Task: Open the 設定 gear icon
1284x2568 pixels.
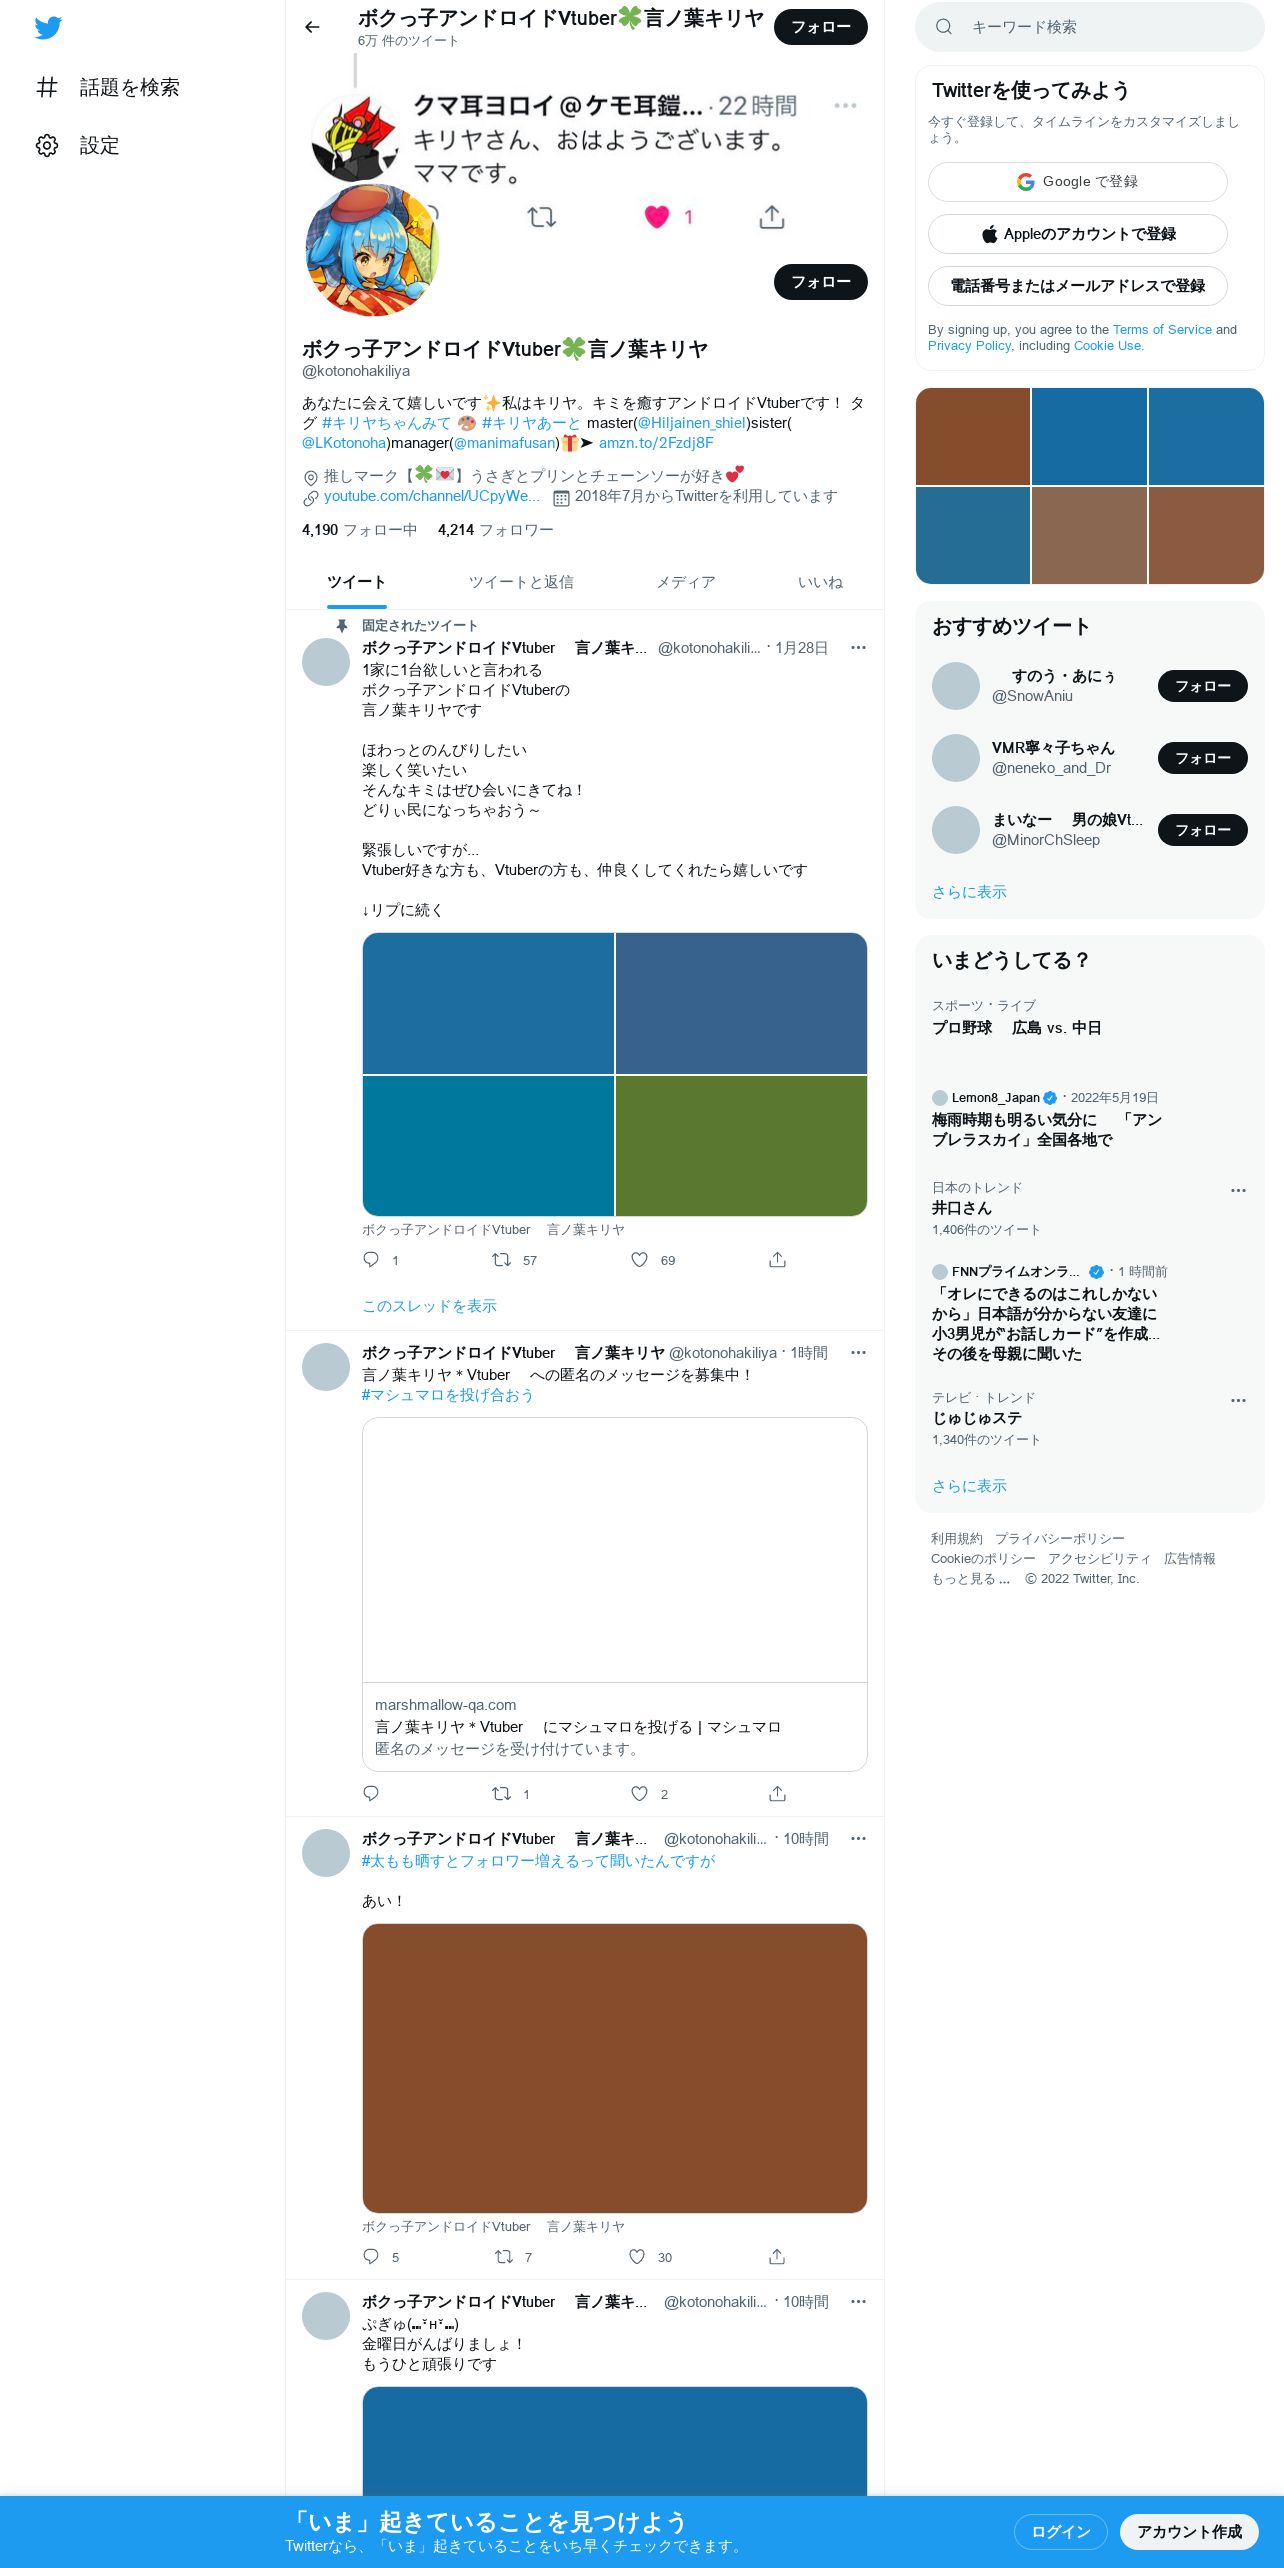Action: tap(47, 145)
